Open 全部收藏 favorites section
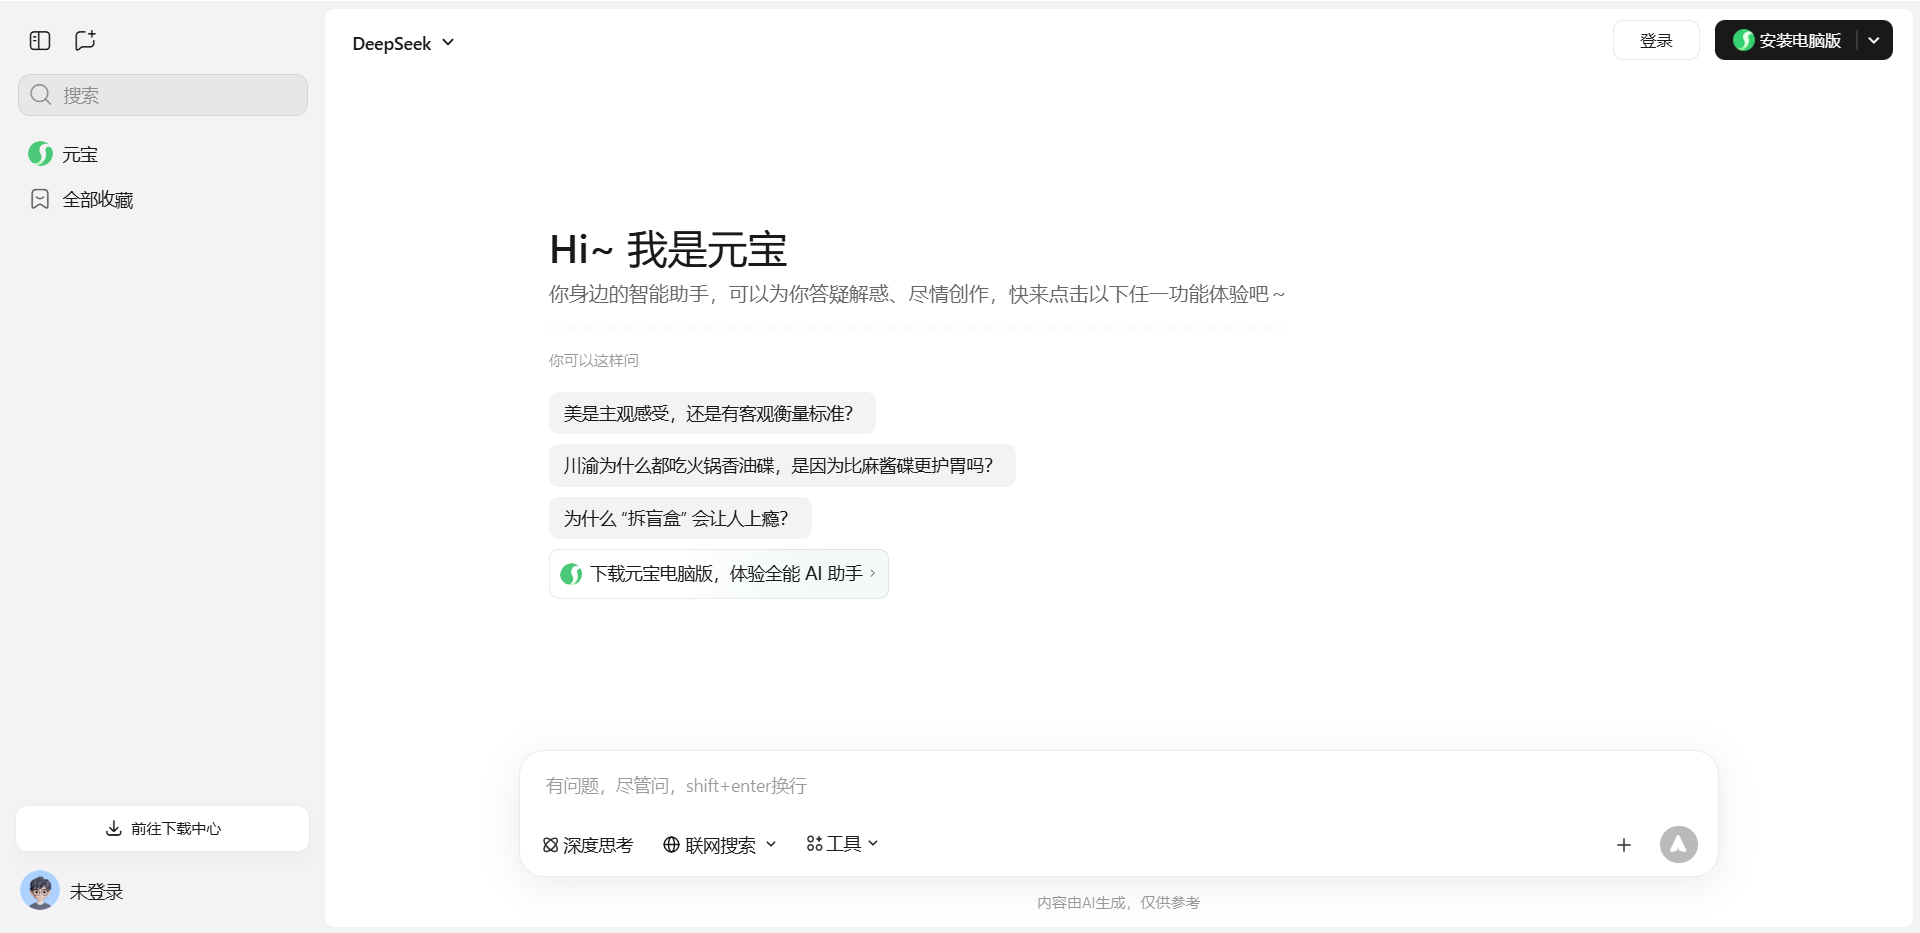1920x933 pixels. click(98, 199)
